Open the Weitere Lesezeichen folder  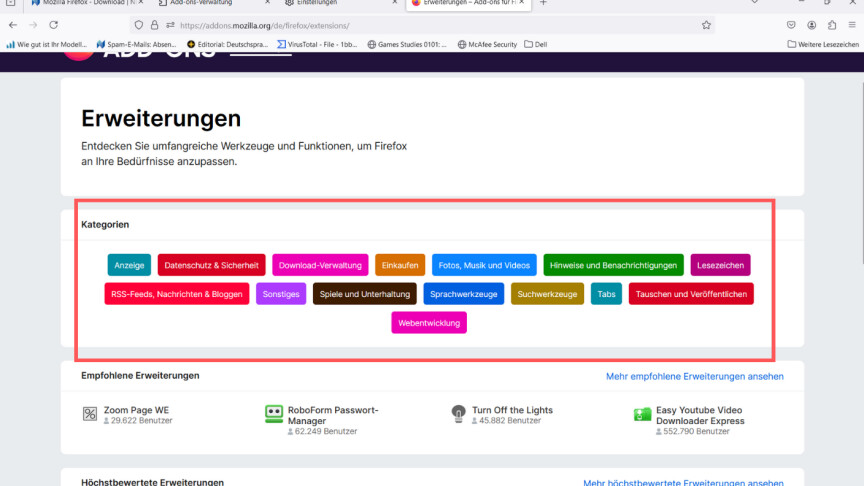click(x=823, y=44)
